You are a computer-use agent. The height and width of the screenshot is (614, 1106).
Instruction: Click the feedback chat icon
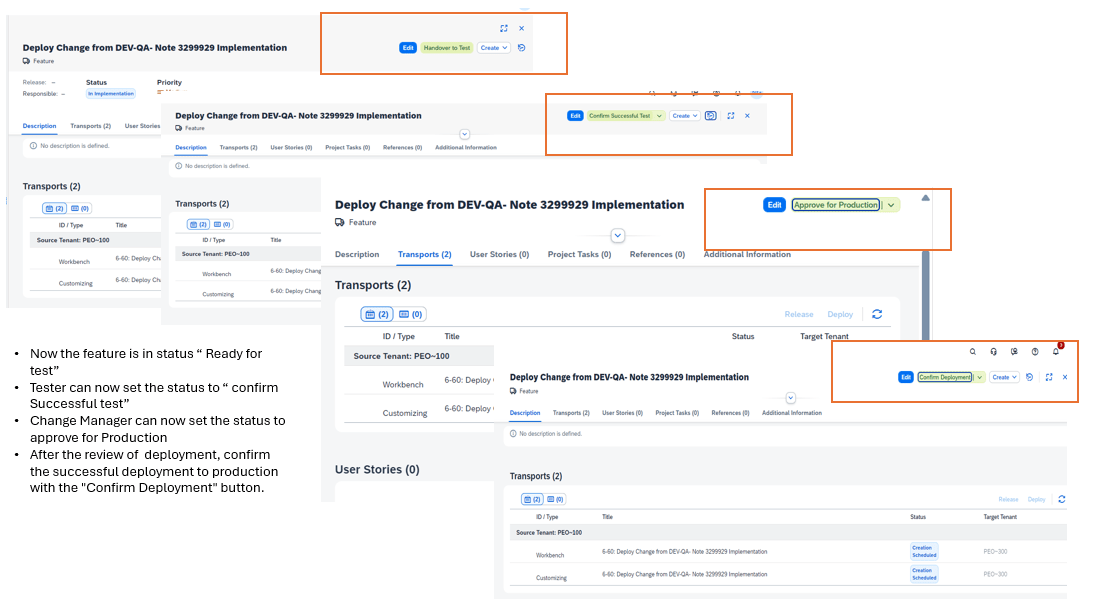(x=1014, y=352)
